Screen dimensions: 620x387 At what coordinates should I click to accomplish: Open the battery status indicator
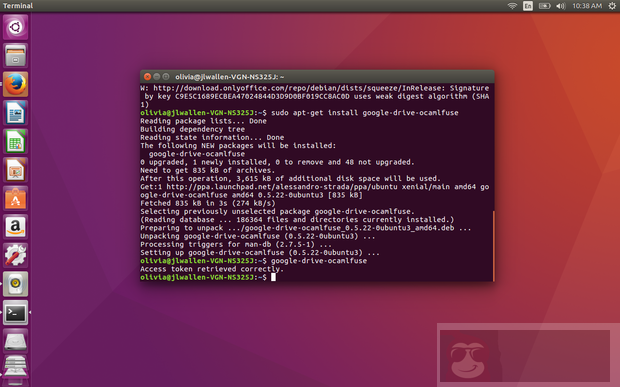(x=544, y=6)
